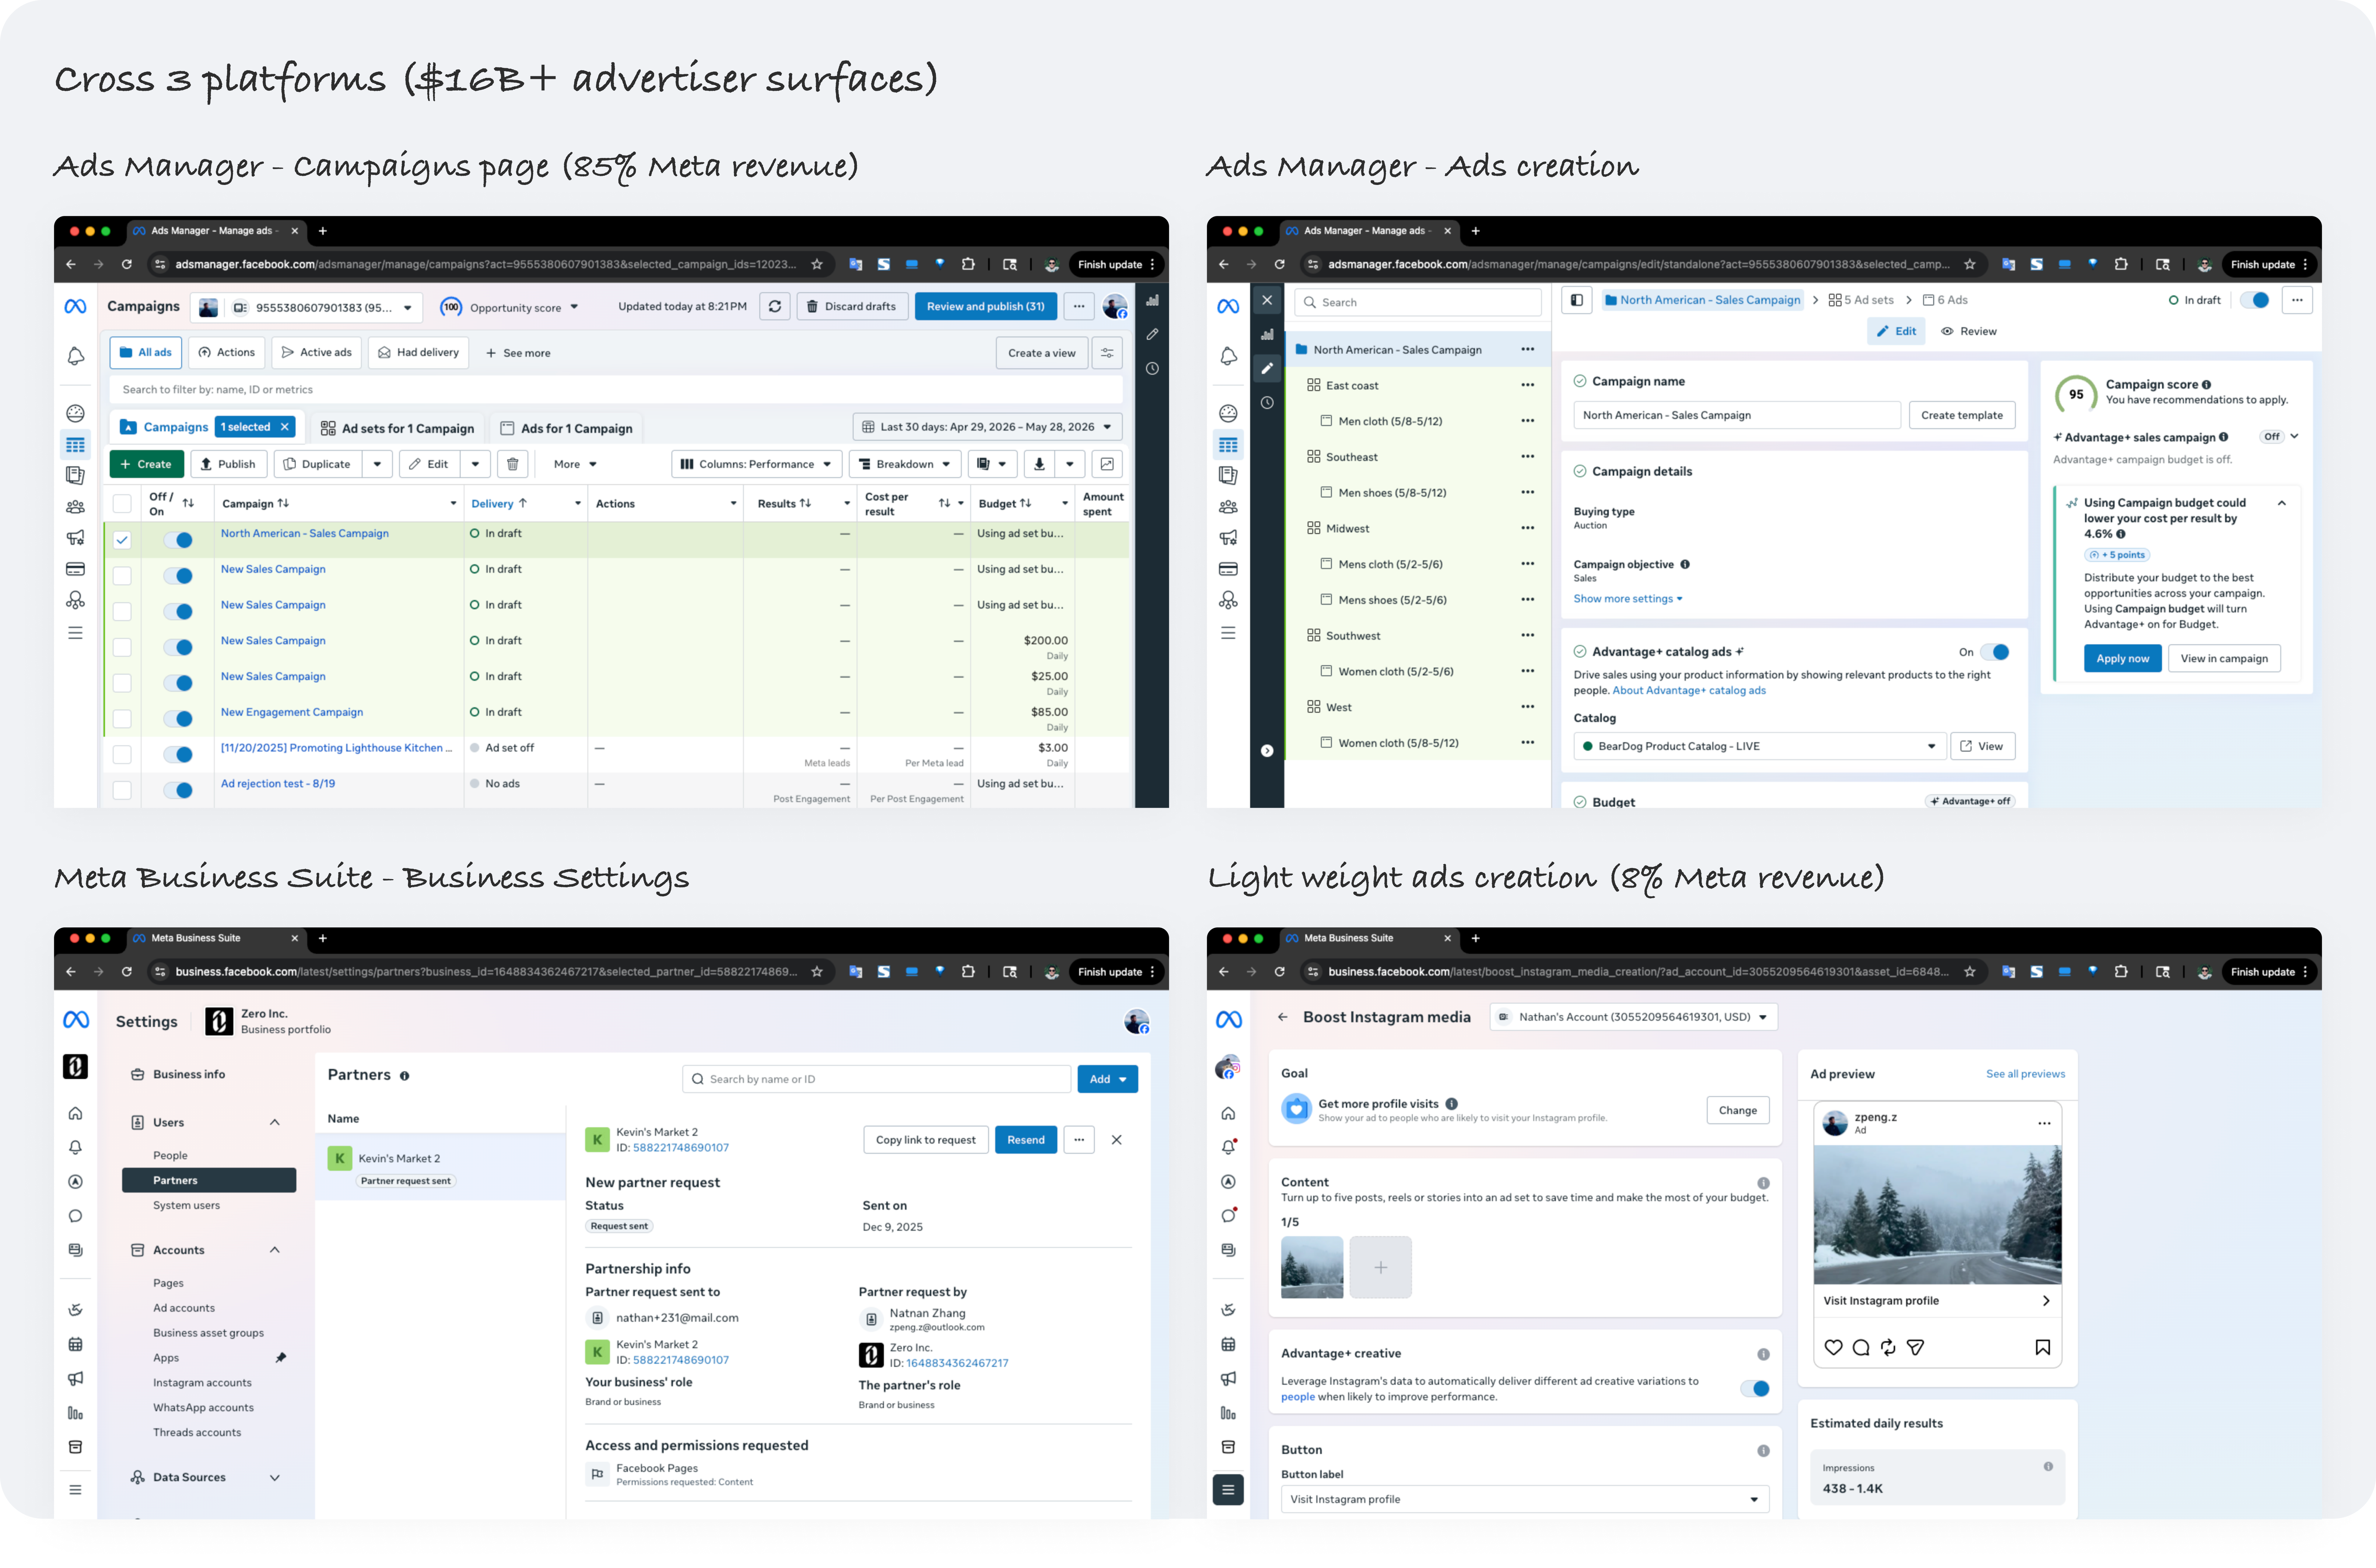Toggle the North American - Sales Campaign on/off switch

tap(178, 540)
